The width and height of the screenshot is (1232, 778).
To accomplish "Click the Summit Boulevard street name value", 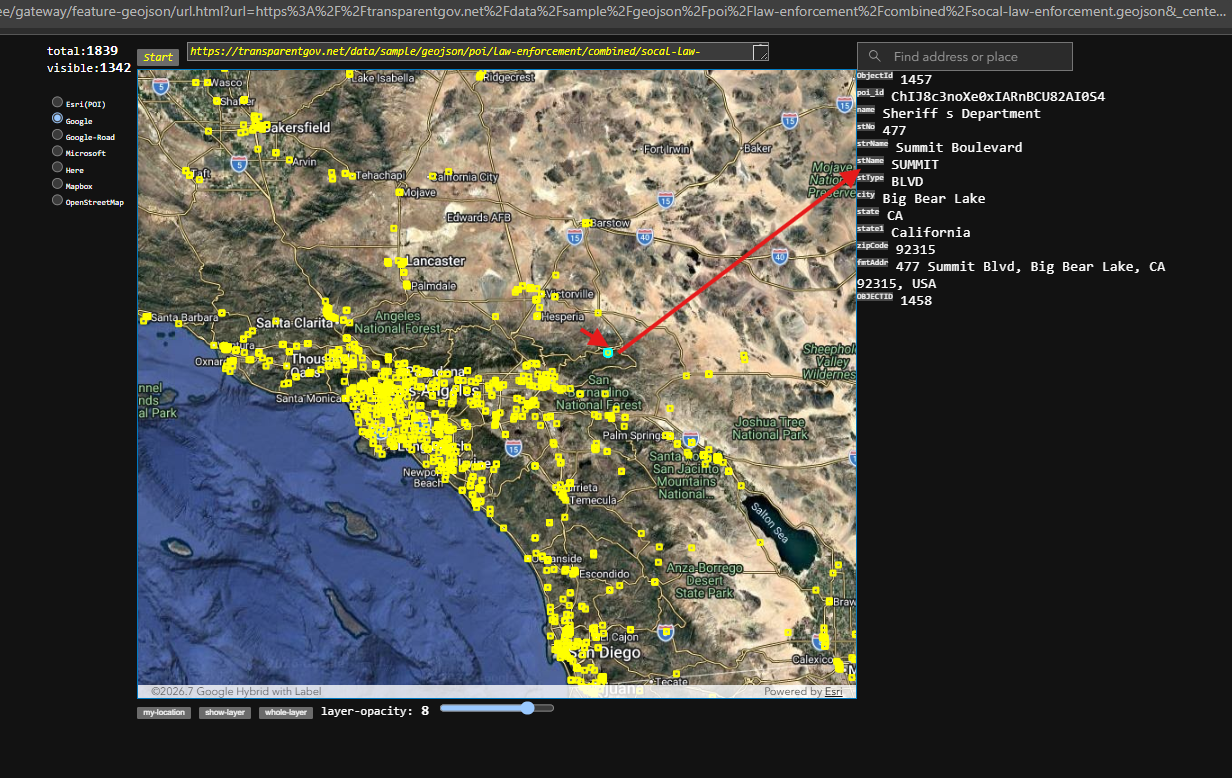I will click(959, 147).
